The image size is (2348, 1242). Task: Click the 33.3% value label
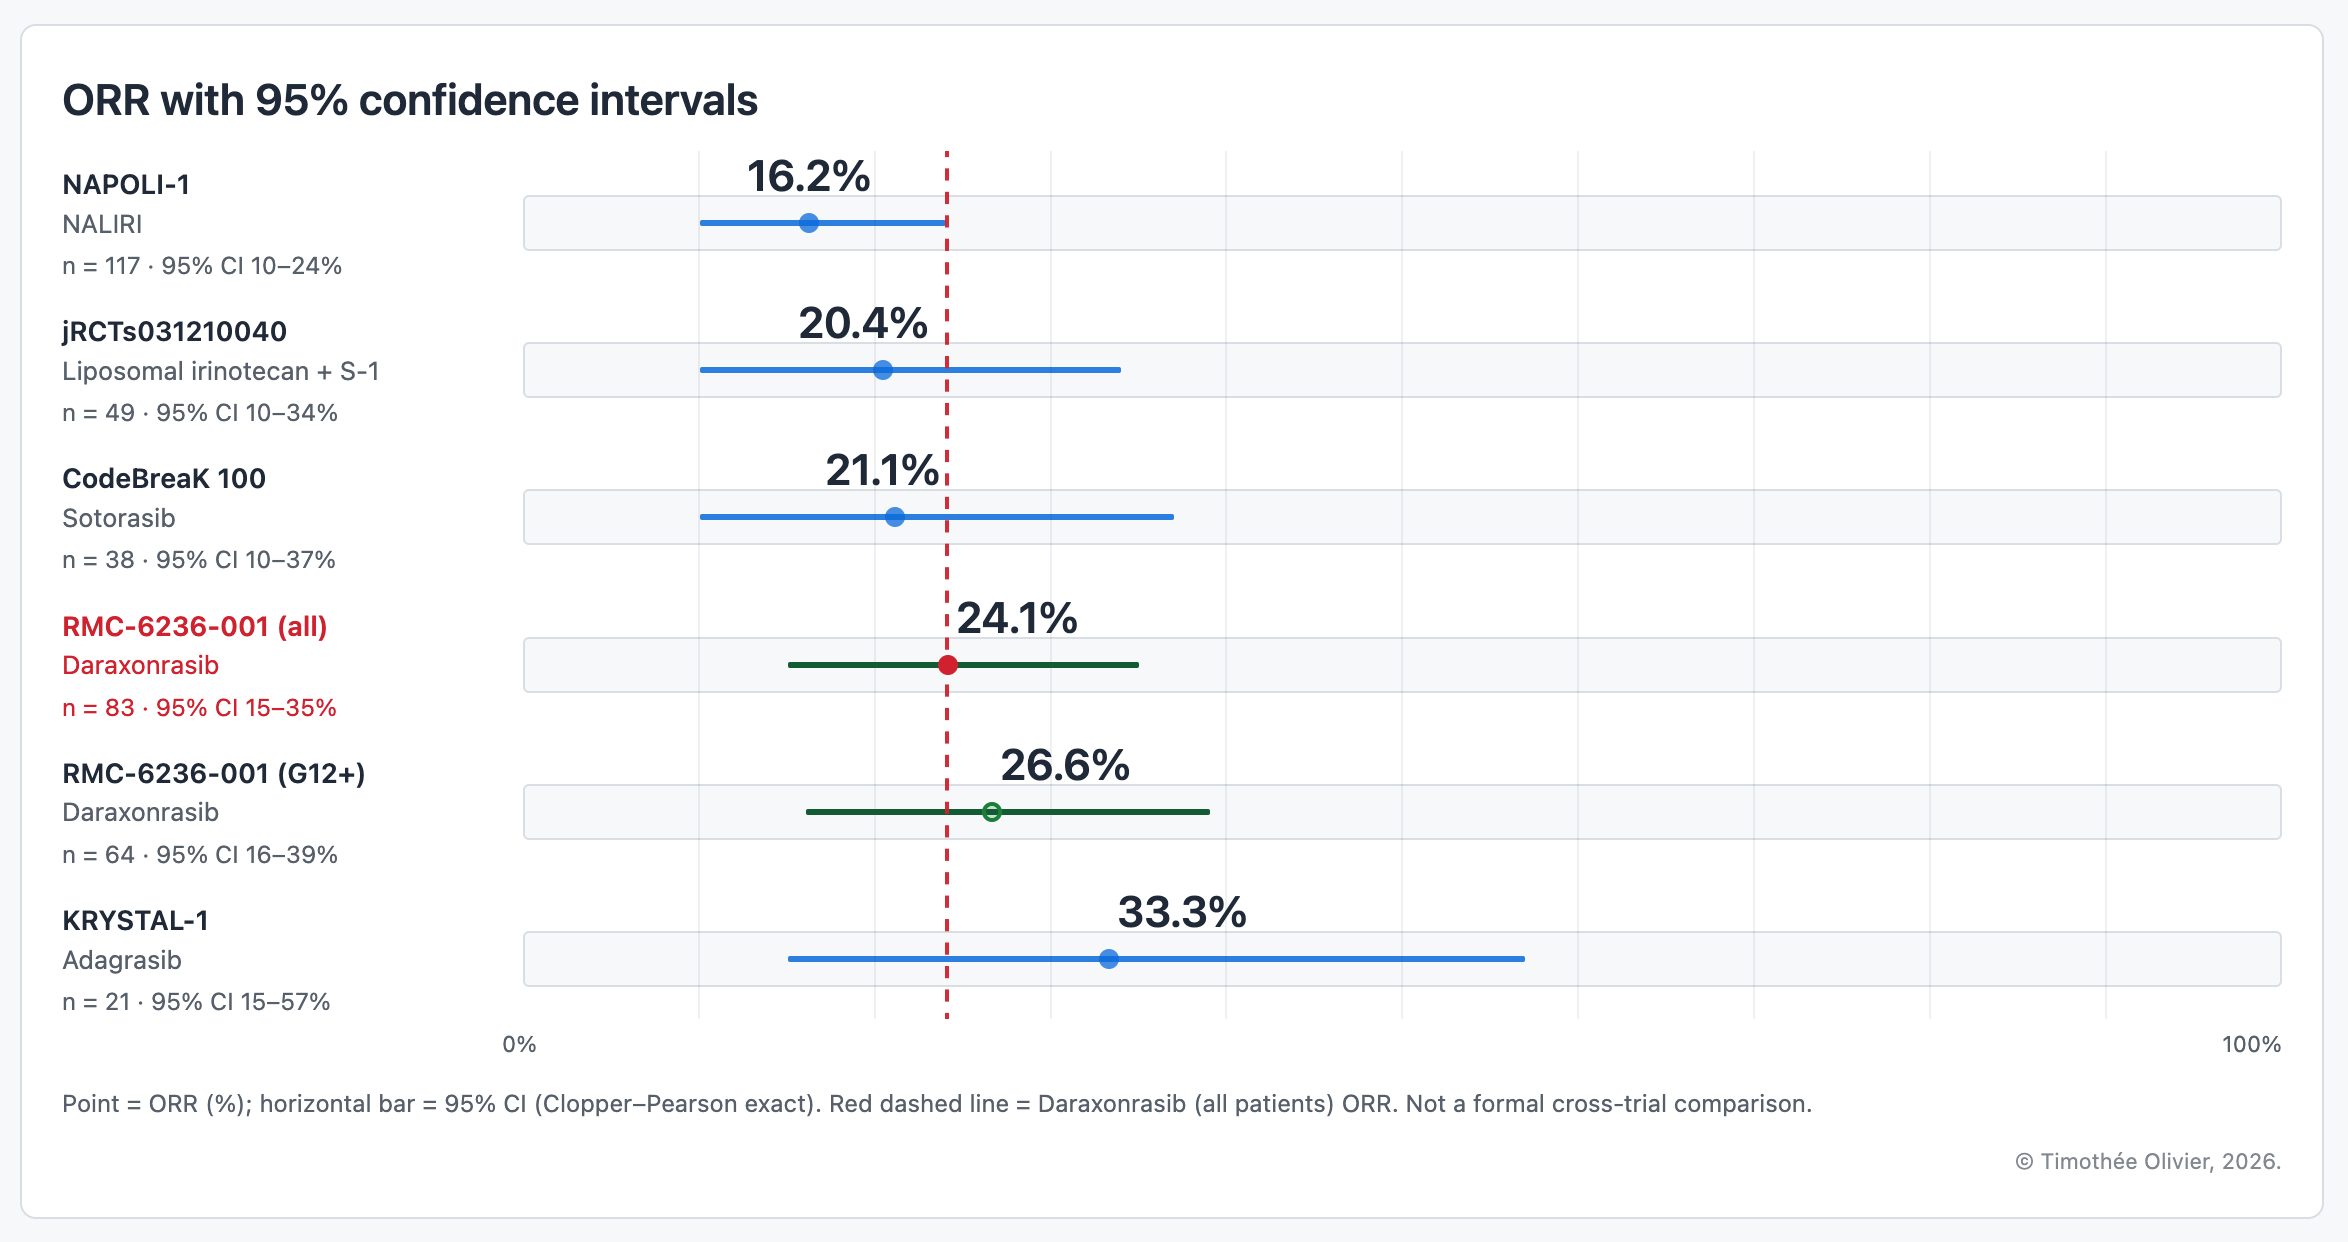(x=1182, y=912)
